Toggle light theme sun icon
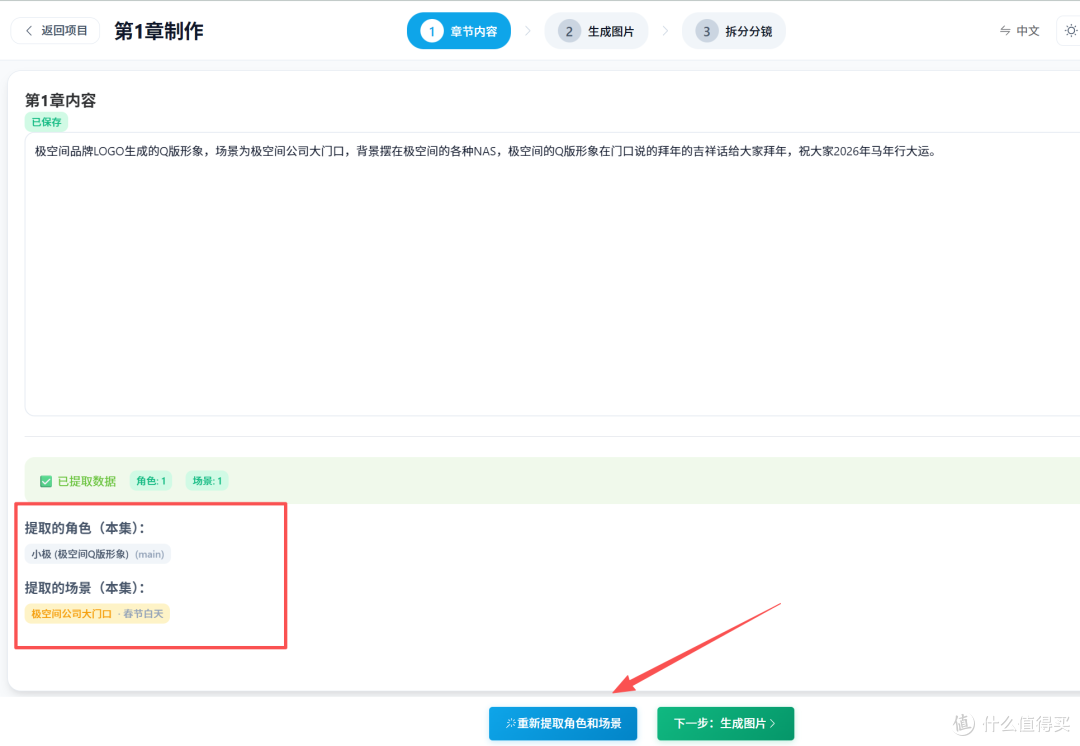The image size is (1080, 746). 1070,31
